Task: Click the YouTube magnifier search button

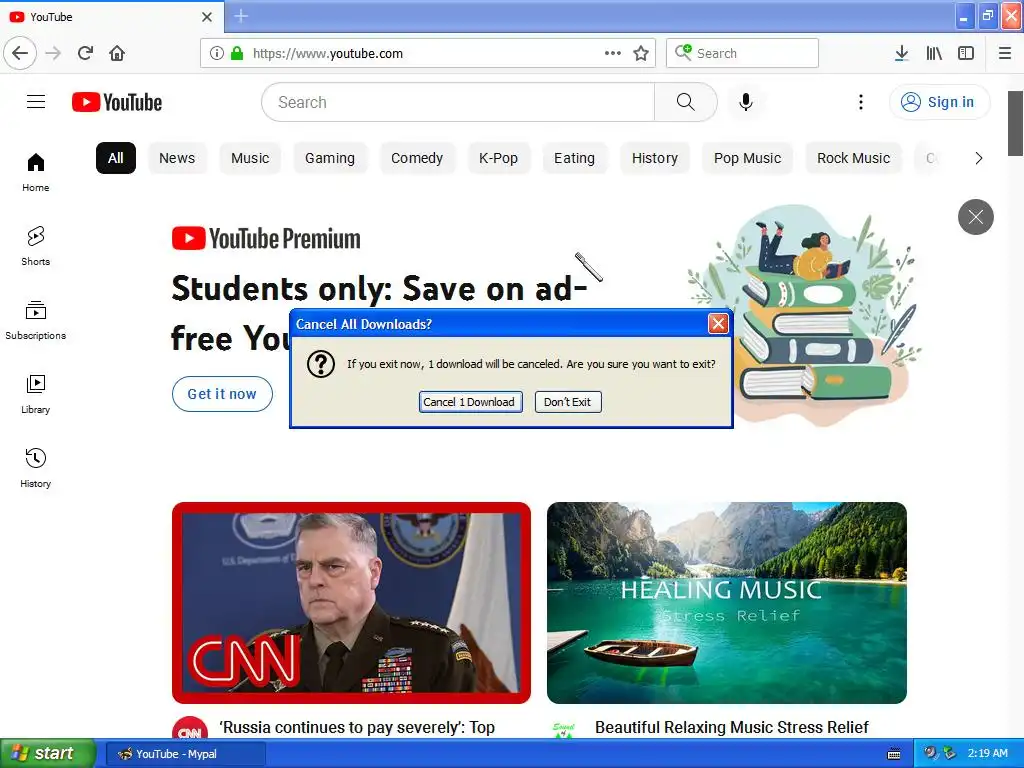Action: coord(685,102)
